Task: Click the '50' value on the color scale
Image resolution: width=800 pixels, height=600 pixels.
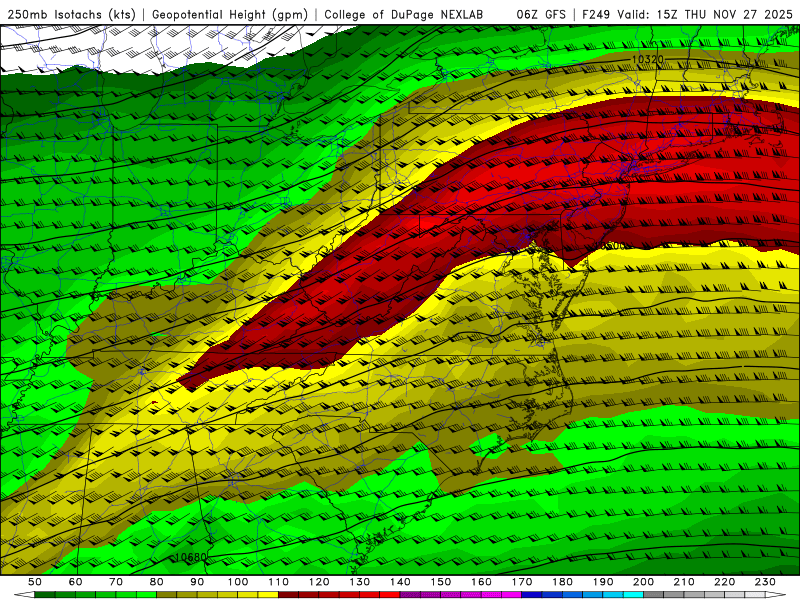Action: (x=35, y=582)
